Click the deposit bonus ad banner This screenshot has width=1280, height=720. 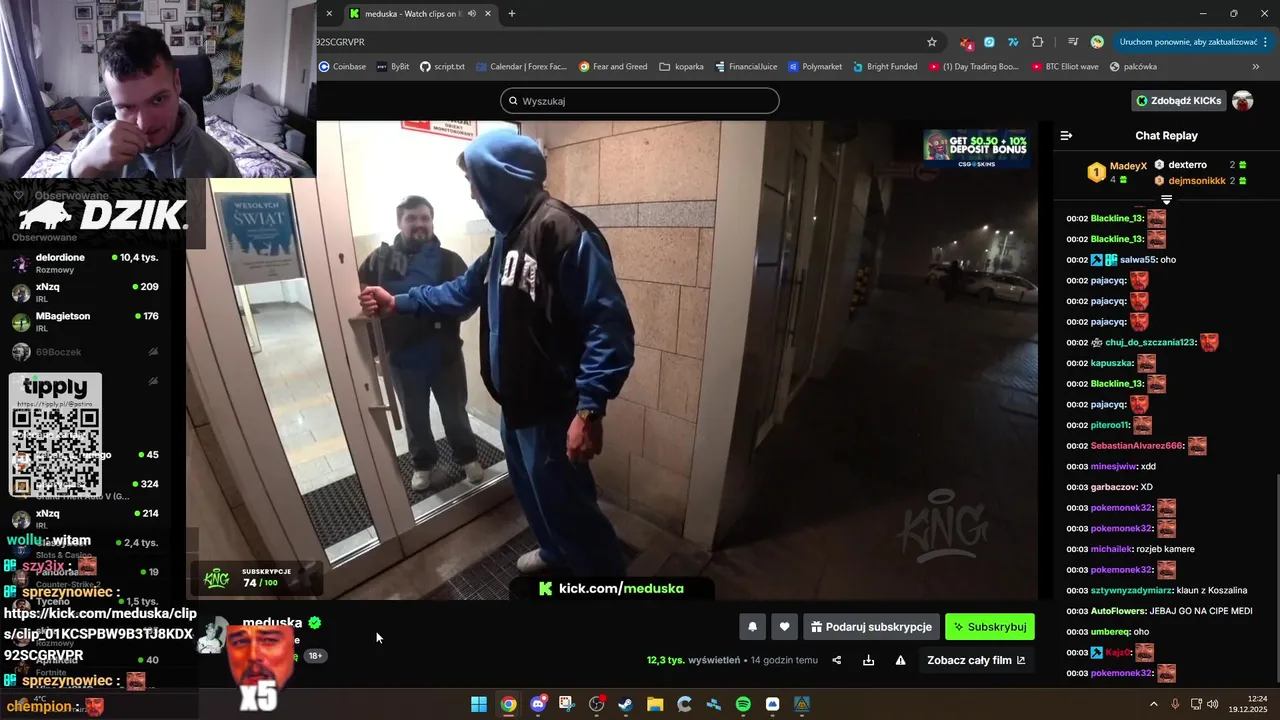click(977, 149)
